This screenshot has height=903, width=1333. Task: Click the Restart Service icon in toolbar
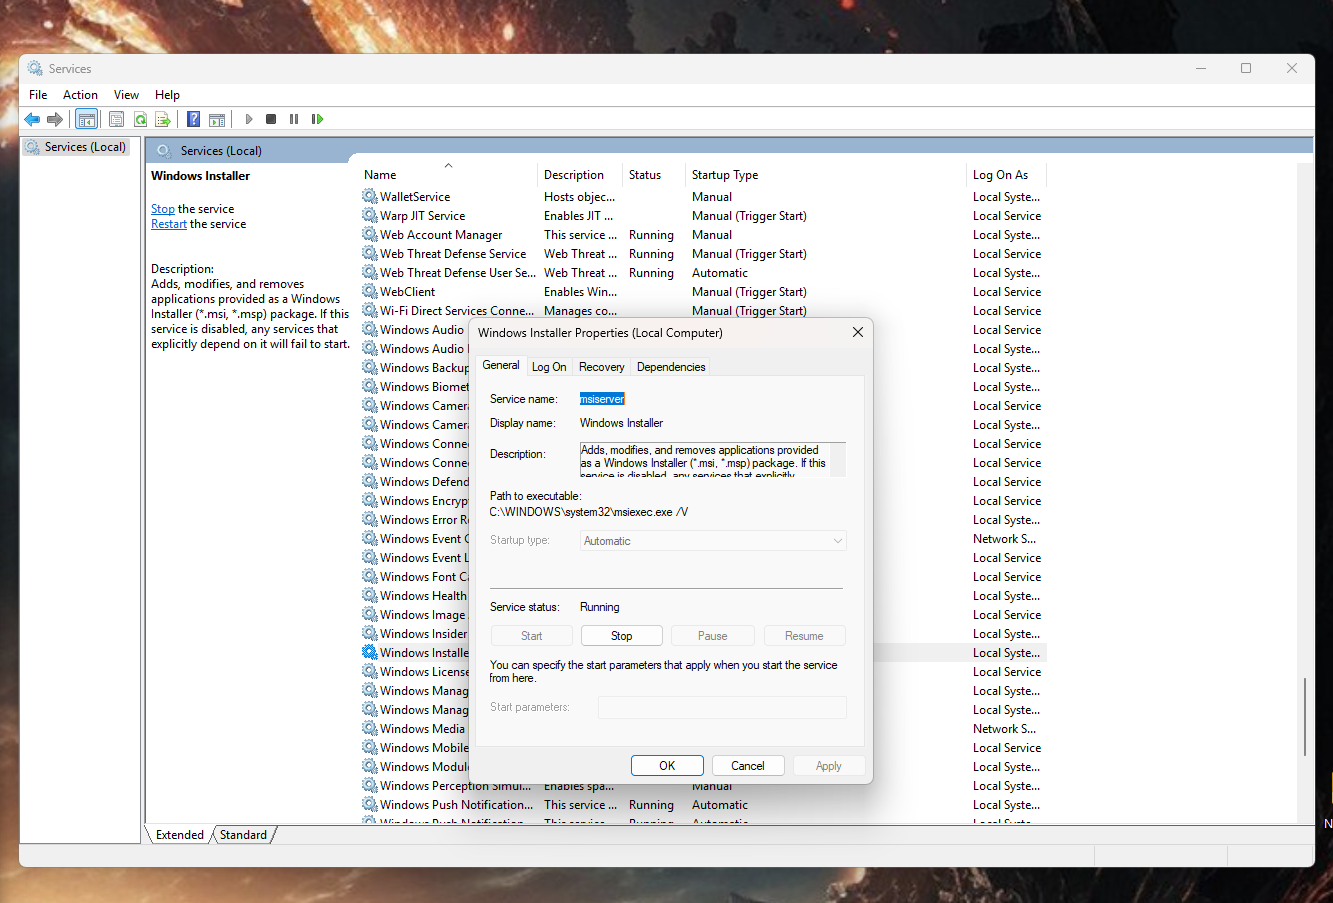[x=317, y=119]
